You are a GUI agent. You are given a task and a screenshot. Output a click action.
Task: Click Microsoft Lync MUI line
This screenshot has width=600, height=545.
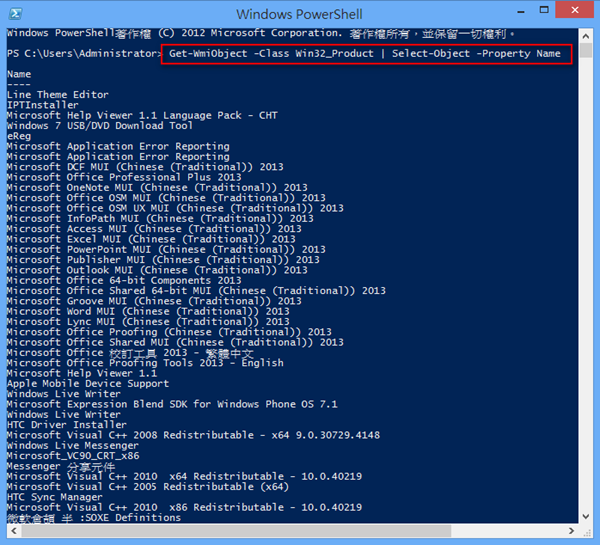tap(148, 322)
